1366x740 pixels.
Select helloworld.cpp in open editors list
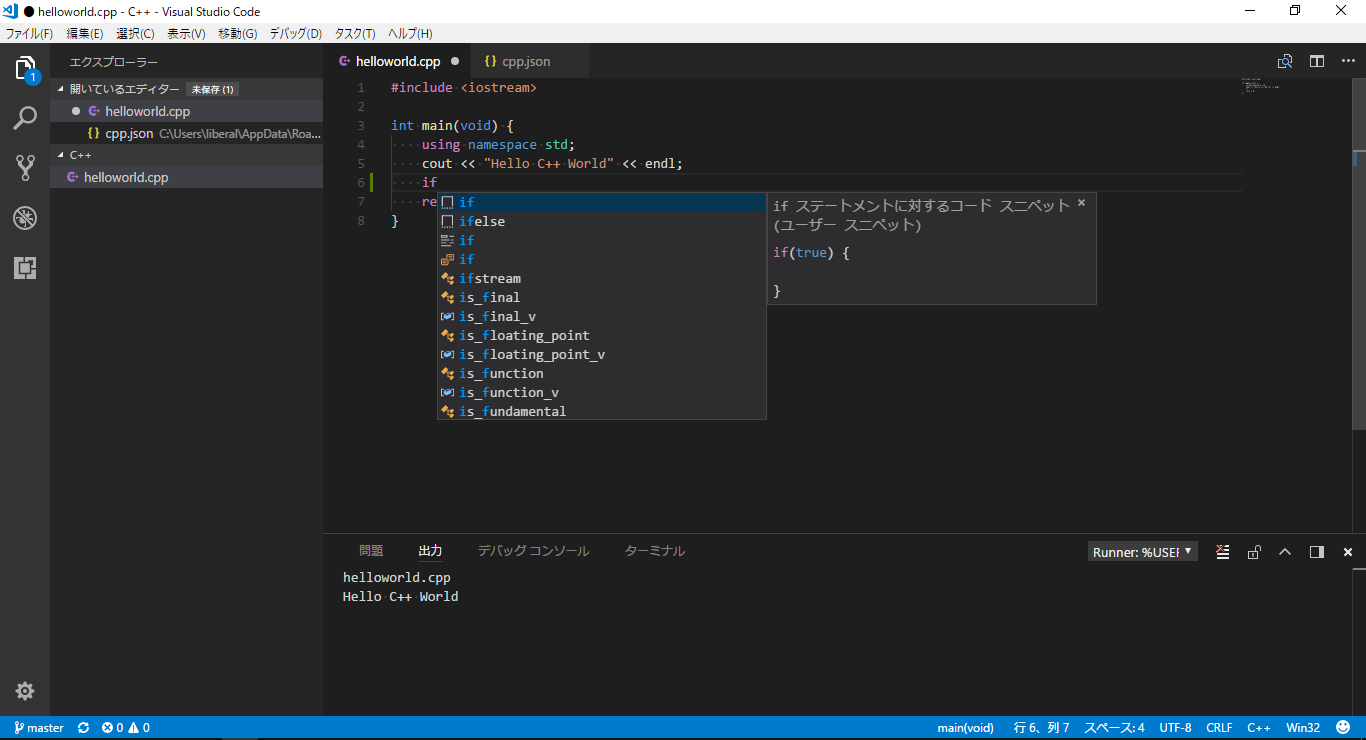186,111
